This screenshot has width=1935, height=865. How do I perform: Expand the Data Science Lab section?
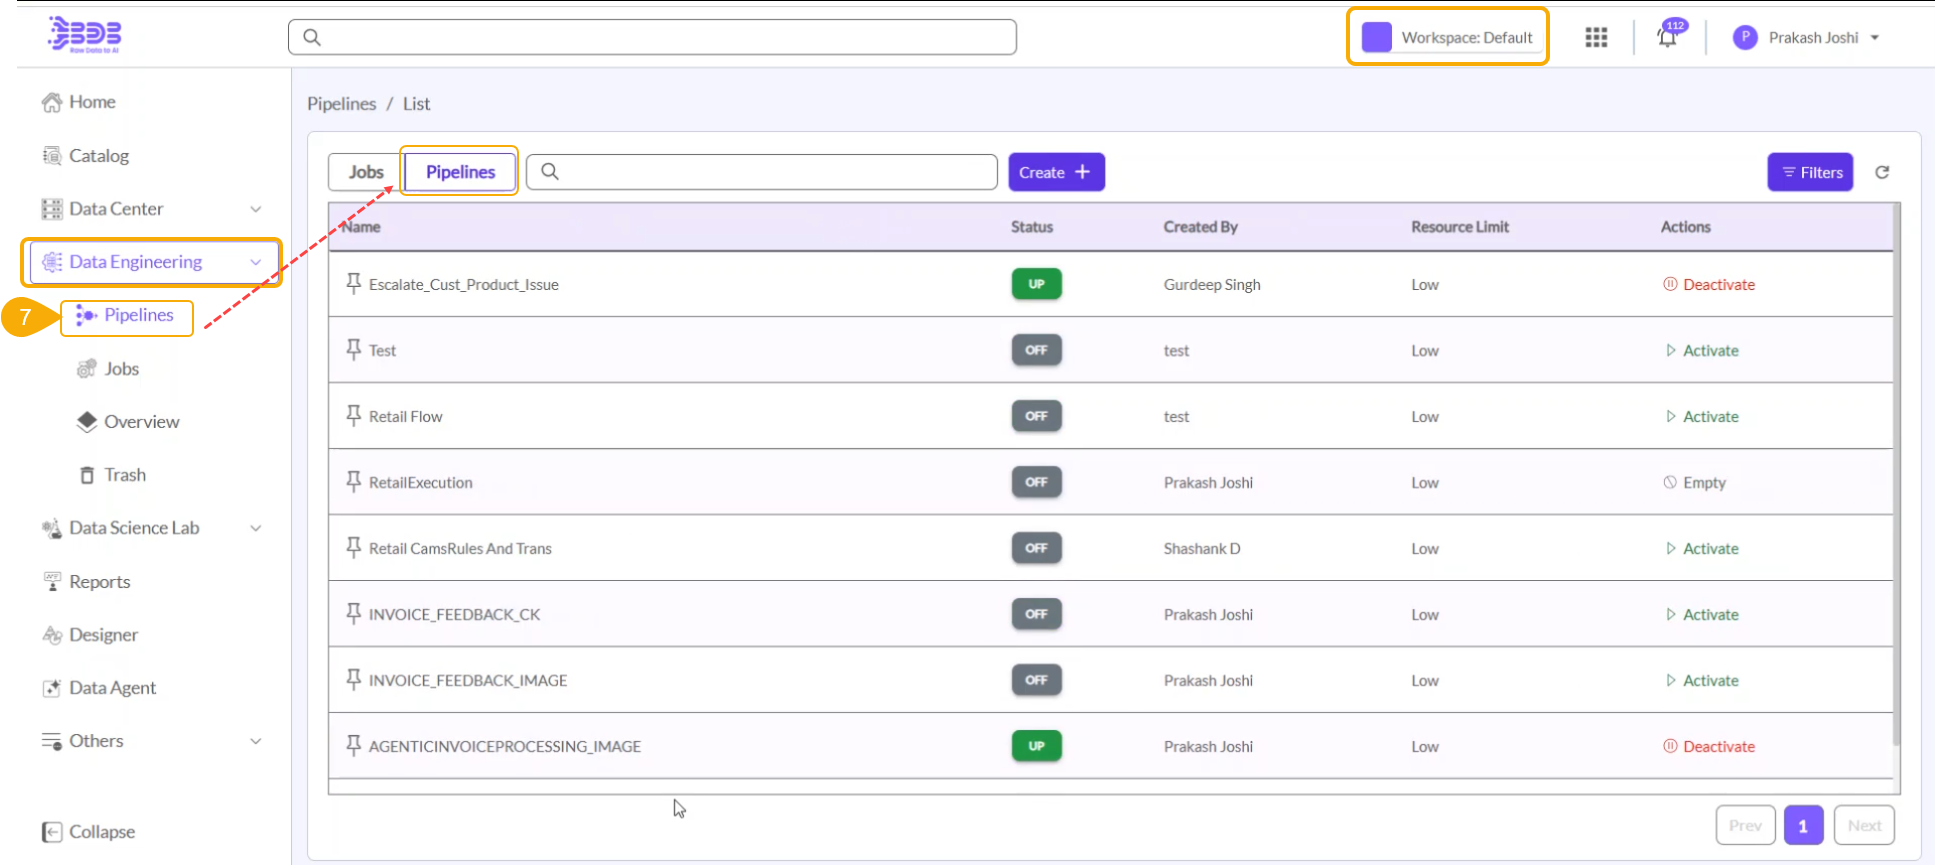[256, 528]
